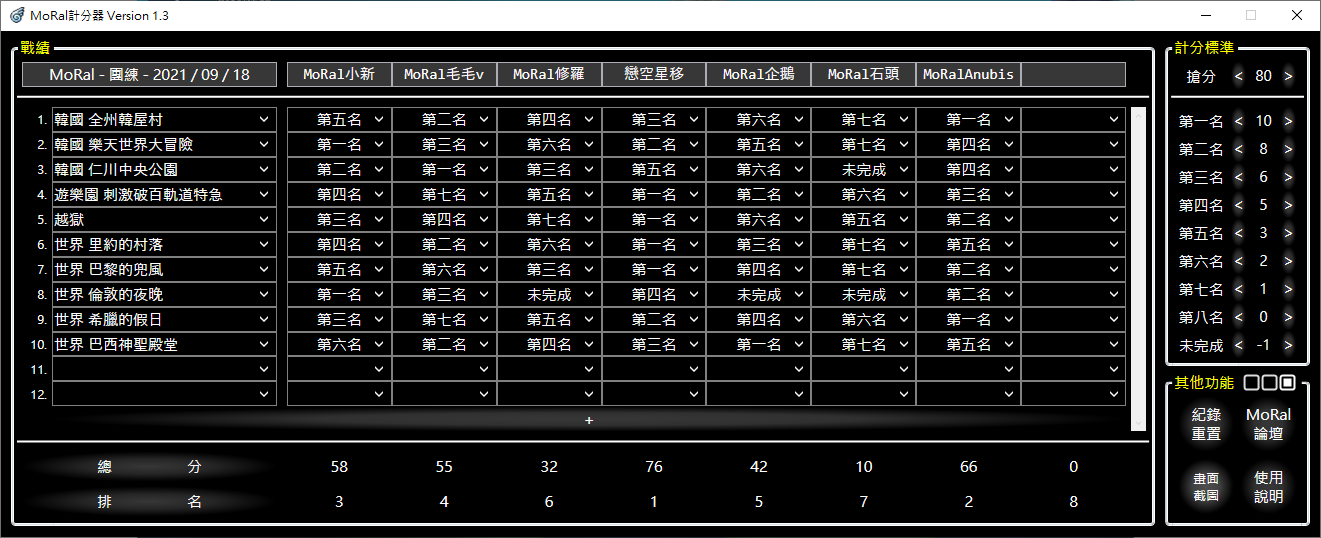Decrease points for 第三名
Image resolution: width=1321 pixels, height=538 pixels.
coord(1240,177)
